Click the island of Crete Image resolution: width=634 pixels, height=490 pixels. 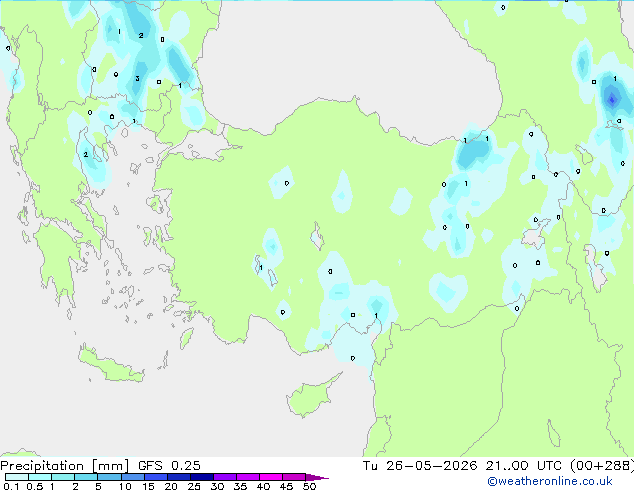click(x=110, y=365)
